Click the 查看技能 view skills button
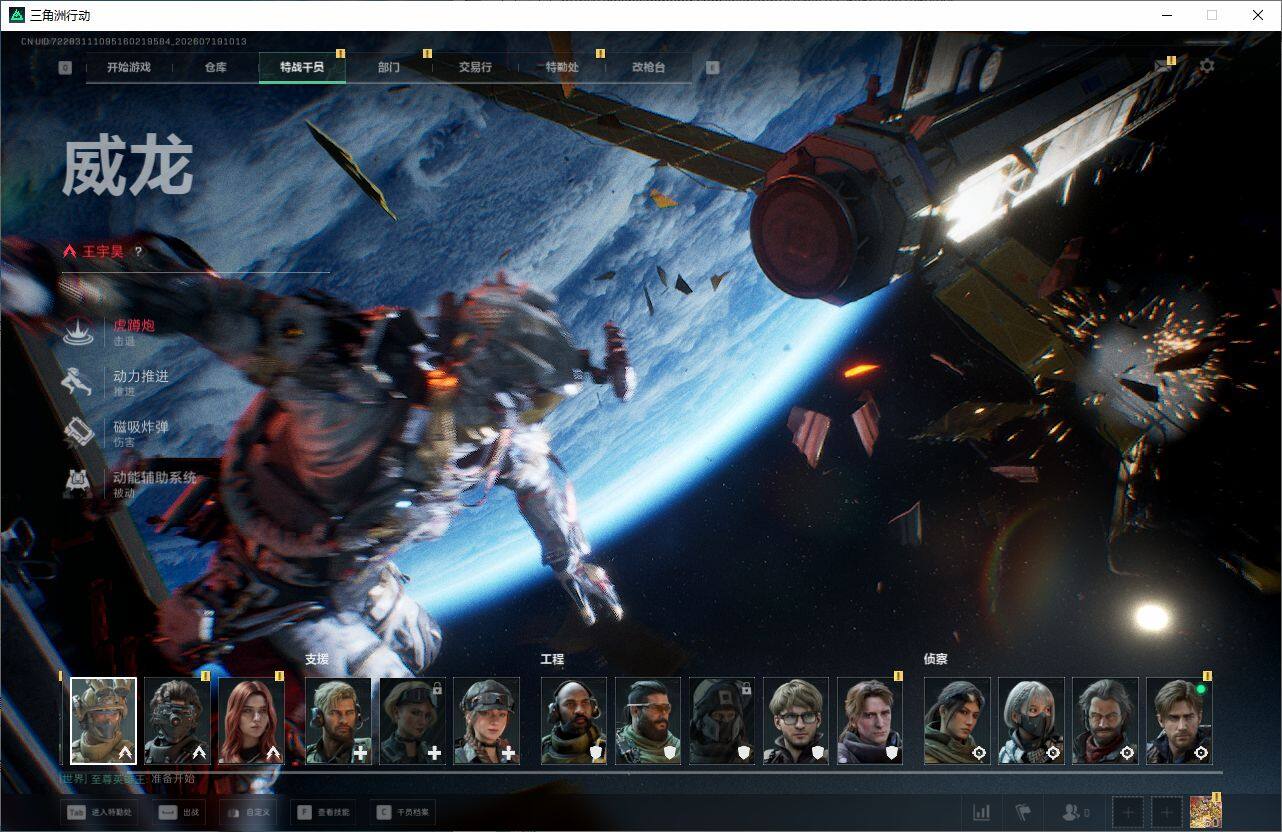The width and height of the screenshot is (1282, 832). [x=325, y=812]
